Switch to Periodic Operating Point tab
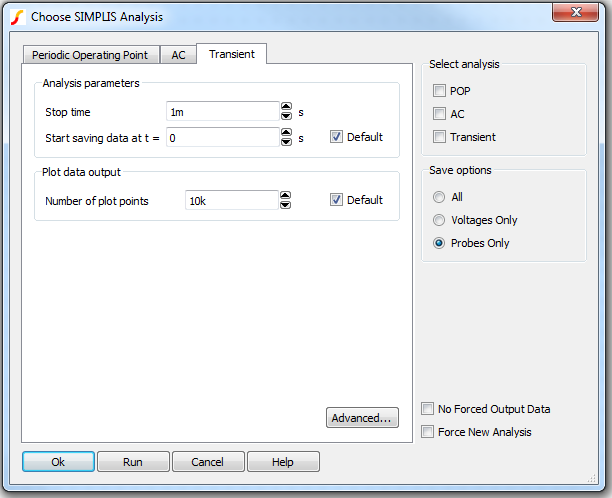Image resolution: width=612 pixels, height=498 pixels. (x=90, y=55)
